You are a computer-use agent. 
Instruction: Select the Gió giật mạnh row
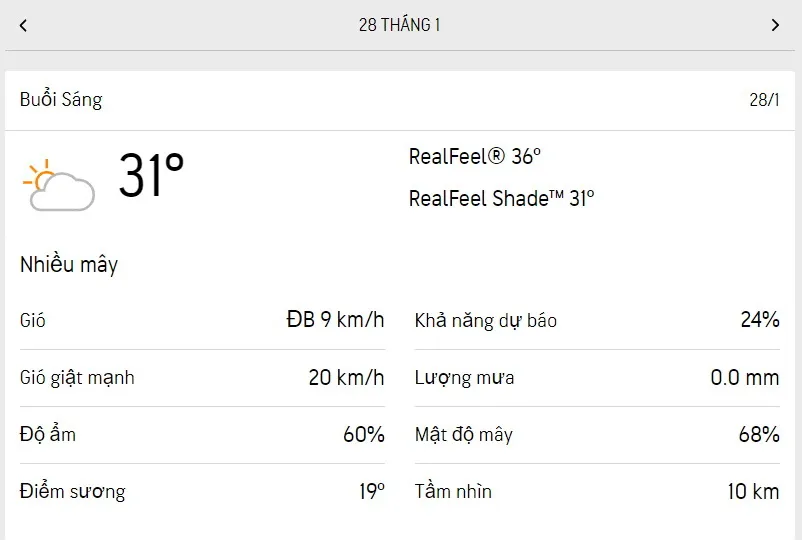click(x=202, y=378)
